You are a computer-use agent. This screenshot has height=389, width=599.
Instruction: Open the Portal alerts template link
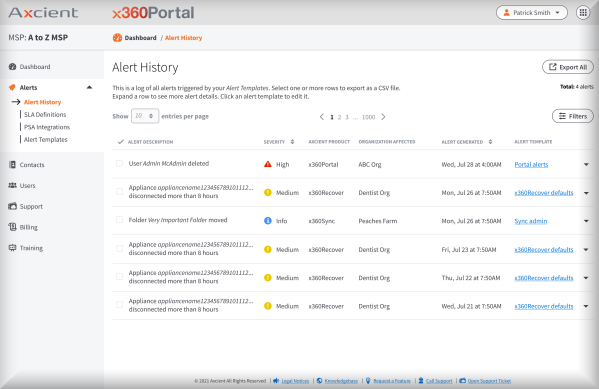[531, 165]
